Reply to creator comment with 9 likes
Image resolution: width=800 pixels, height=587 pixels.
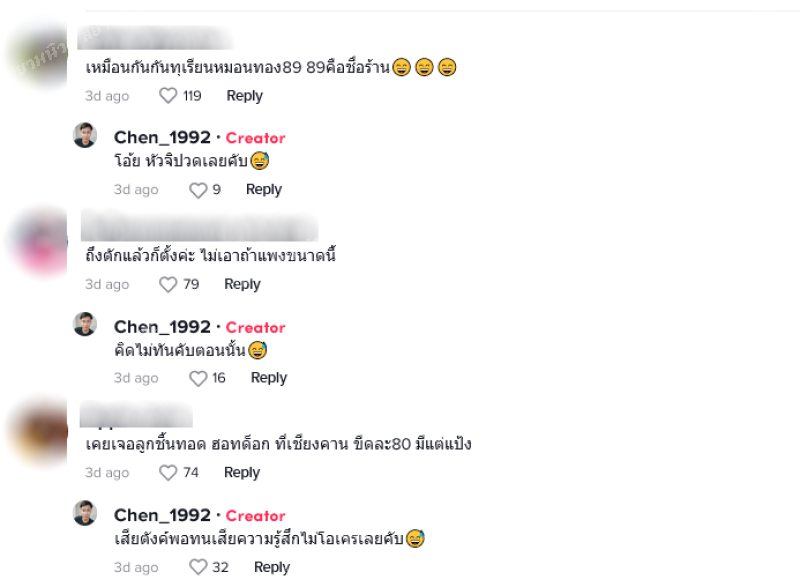[264, 189]
